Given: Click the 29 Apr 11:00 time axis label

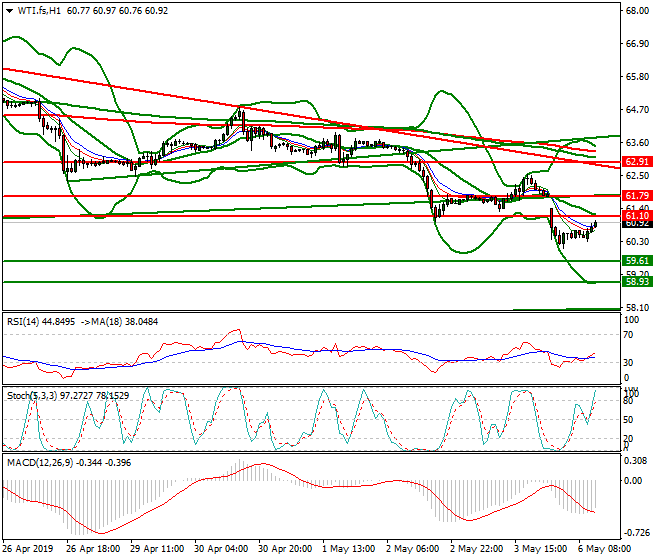Looking at the screenshot, I should coord(157,549).
